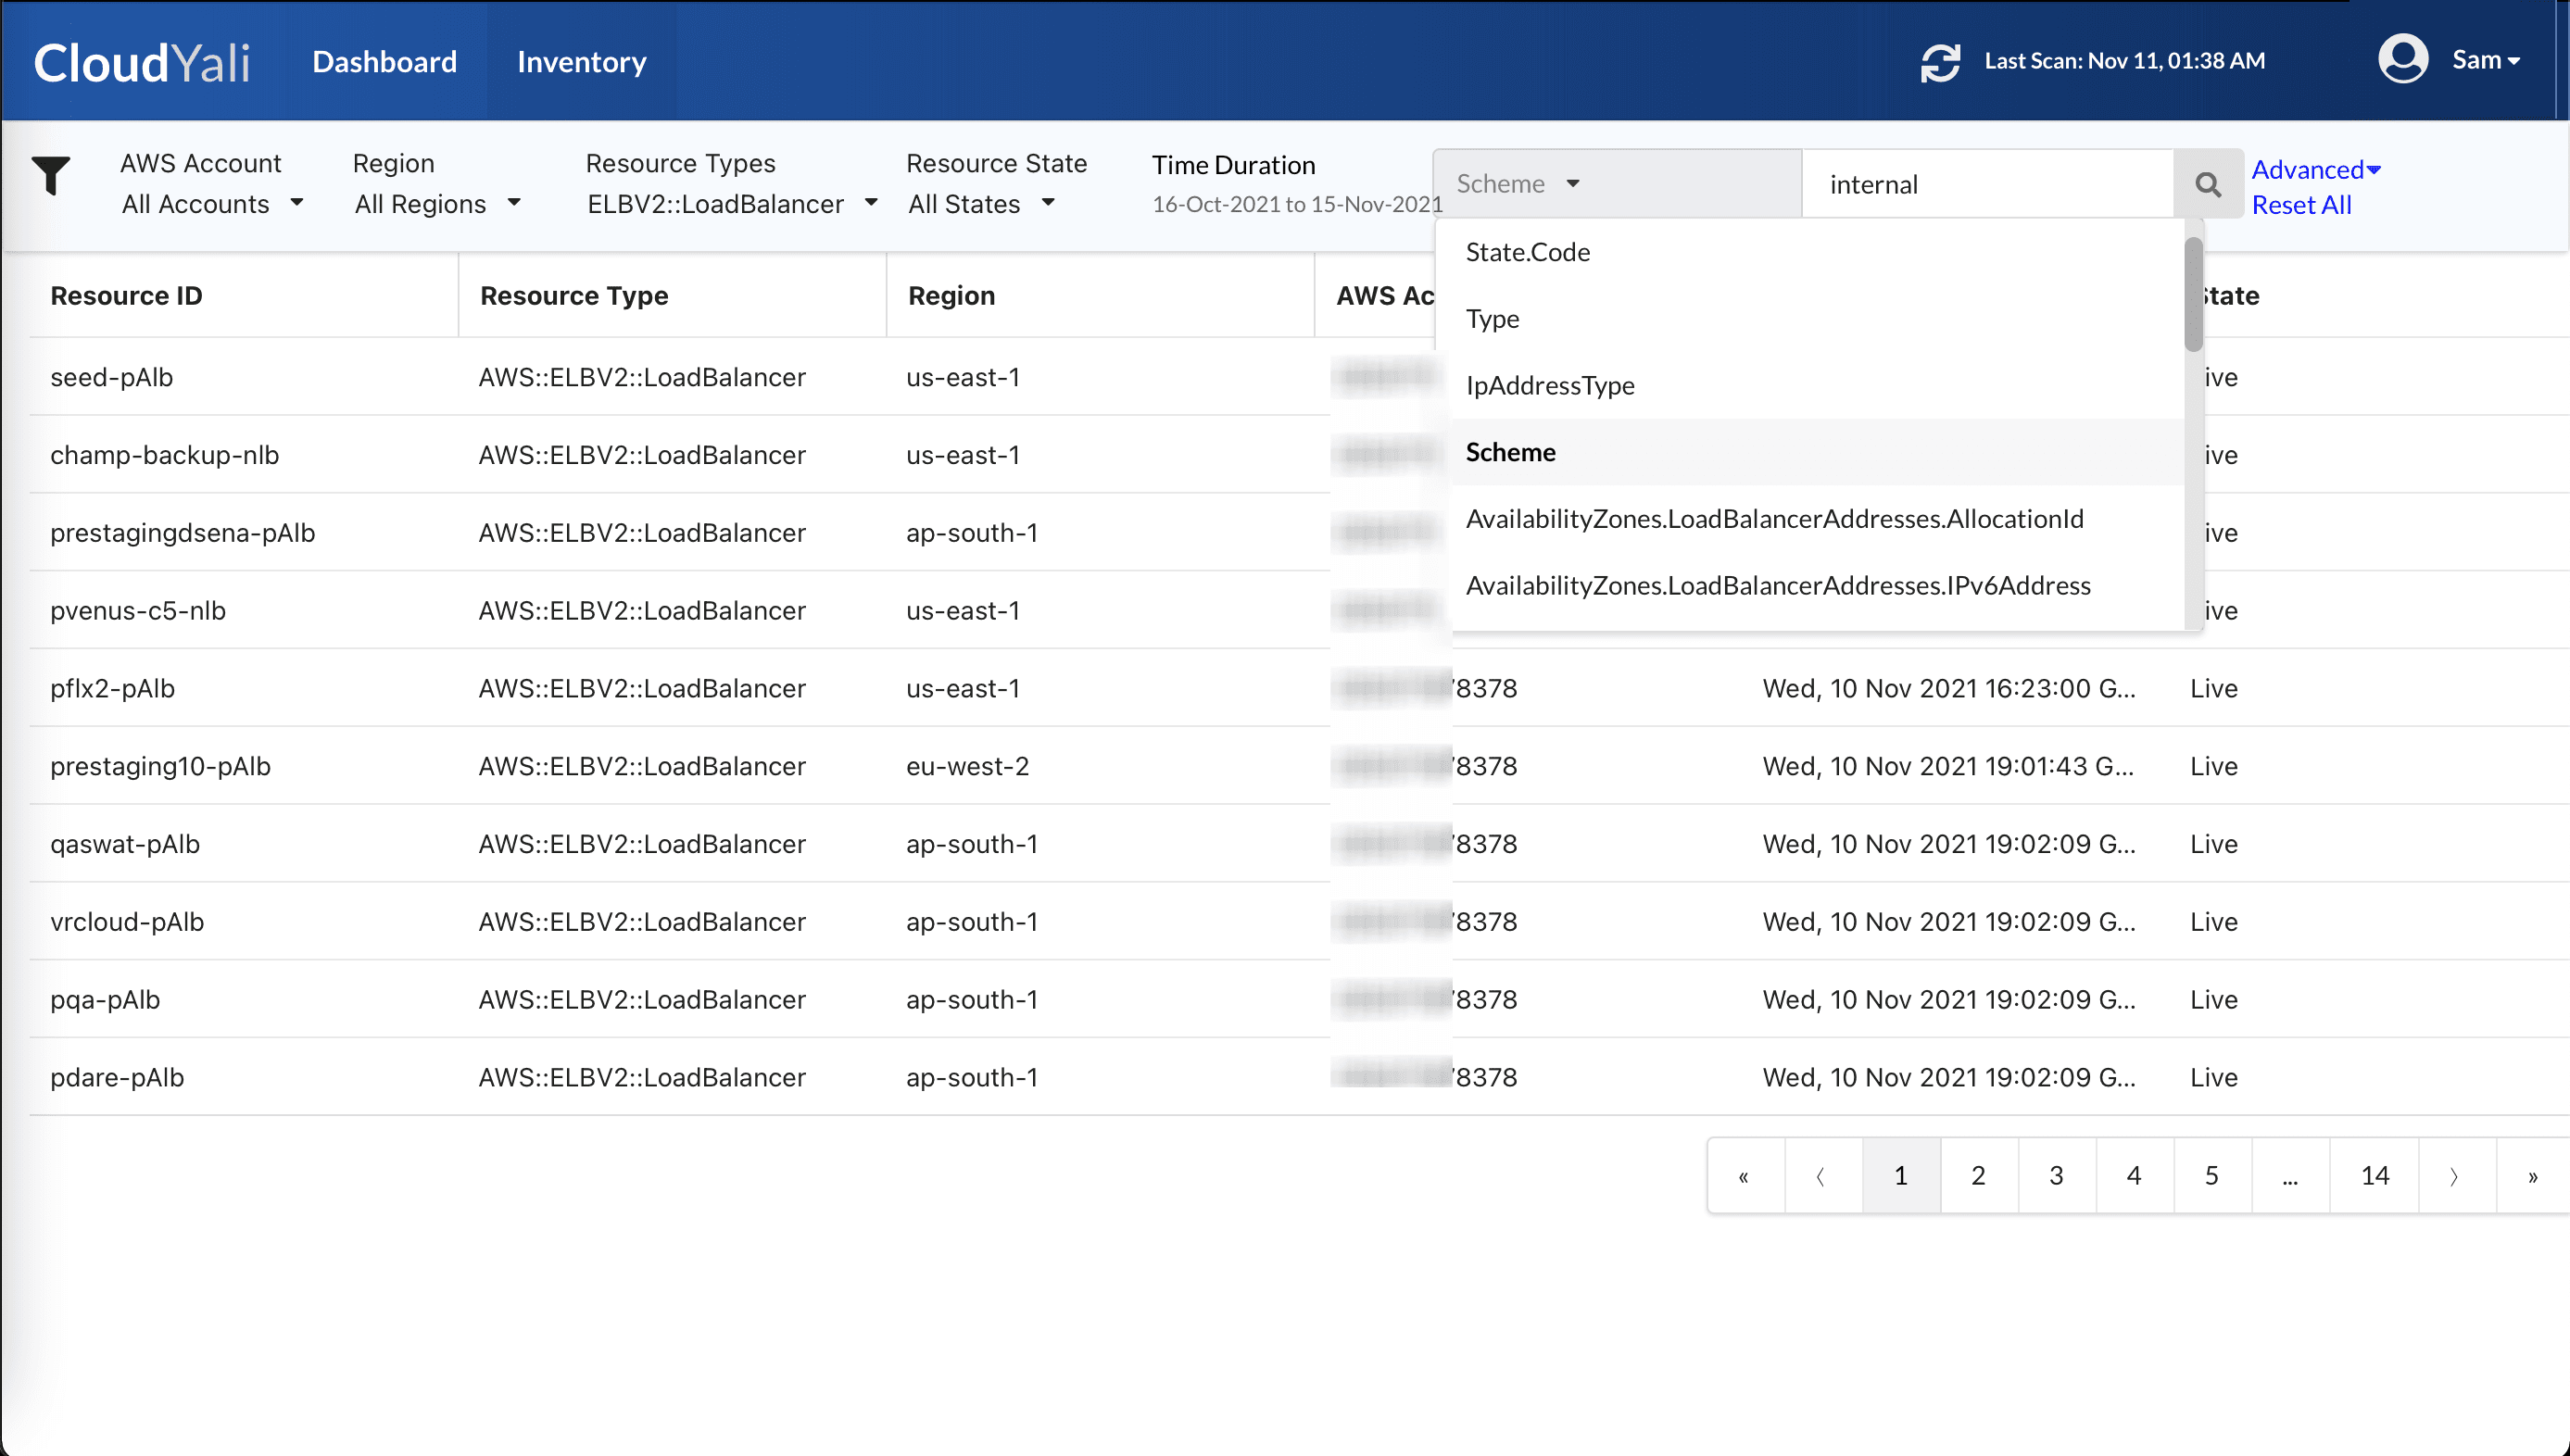Go to next page arrow
Image resolution: width=2570 pixels, height=1456 pixels.
(x=2453, y=1176)
